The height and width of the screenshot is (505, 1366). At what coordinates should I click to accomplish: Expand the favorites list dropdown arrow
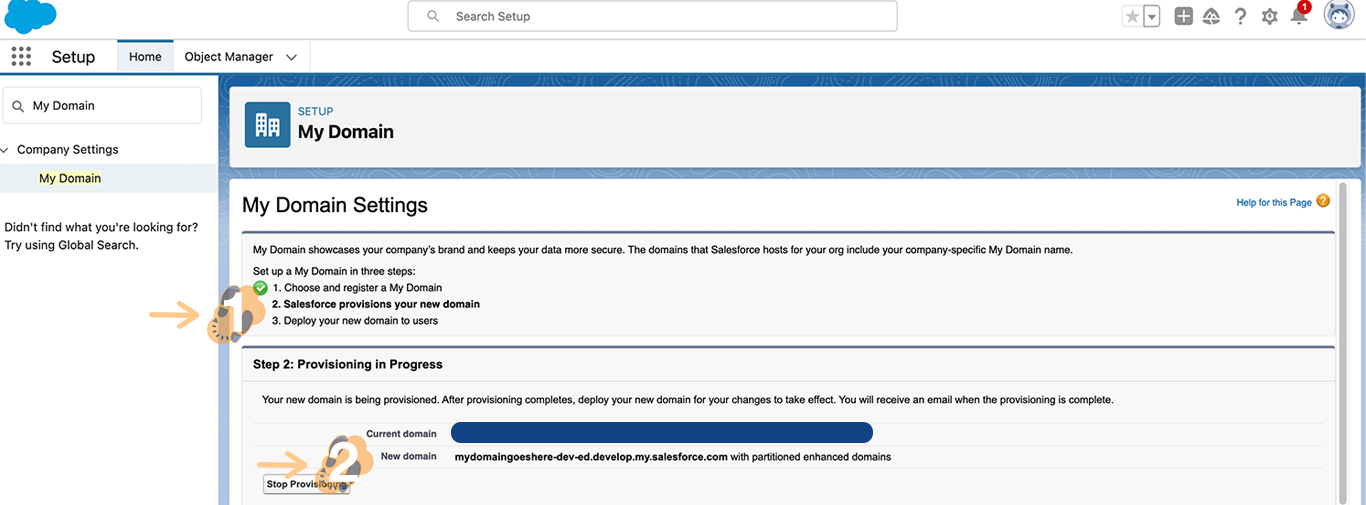point(1151,16)
